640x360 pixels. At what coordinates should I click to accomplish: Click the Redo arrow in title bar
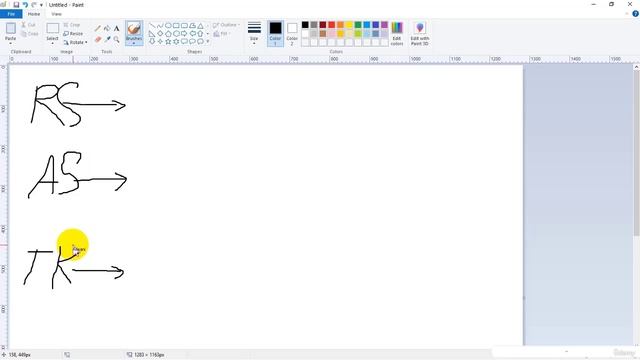point(34,5)
